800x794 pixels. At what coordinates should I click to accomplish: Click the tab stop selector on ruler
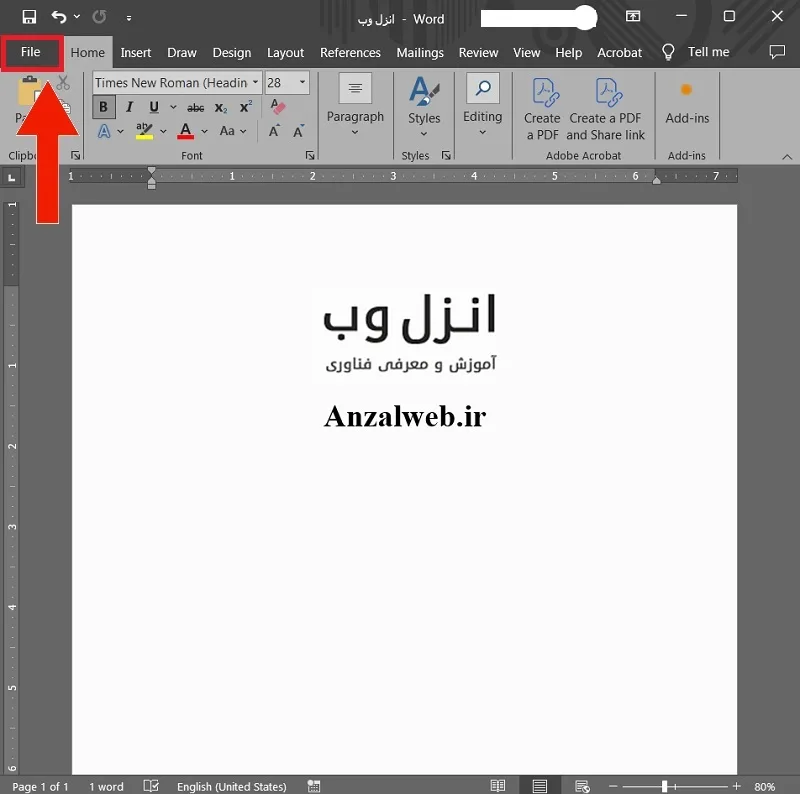[11, 178]
